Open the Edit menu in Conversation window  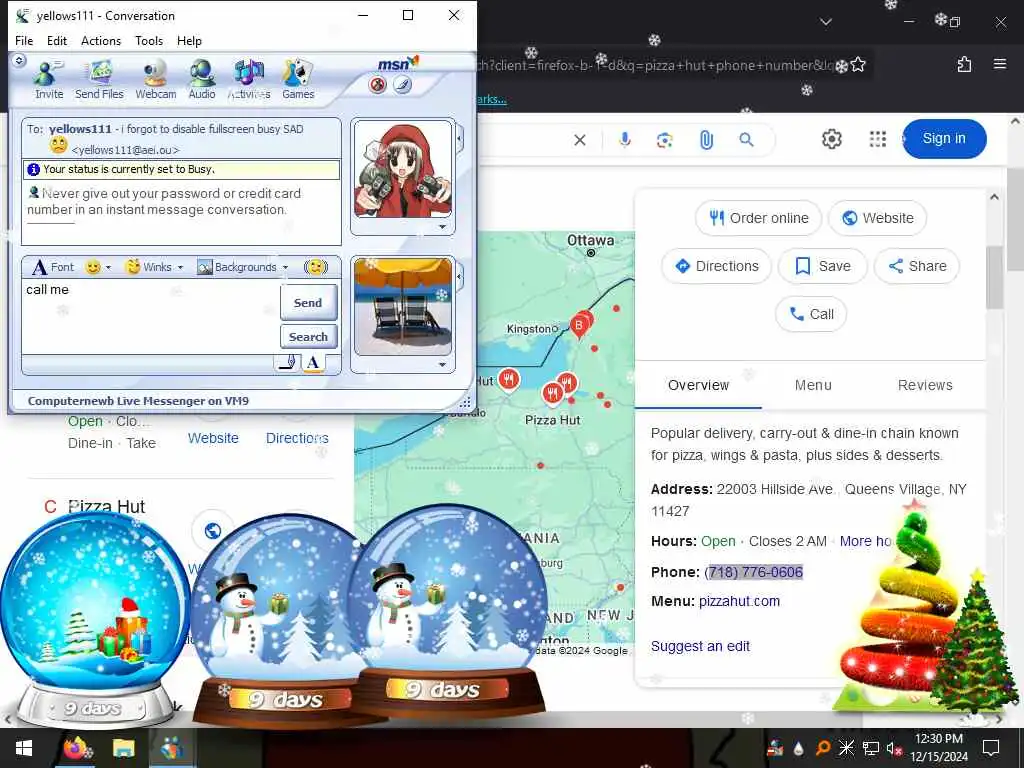(x=57, y=40)
